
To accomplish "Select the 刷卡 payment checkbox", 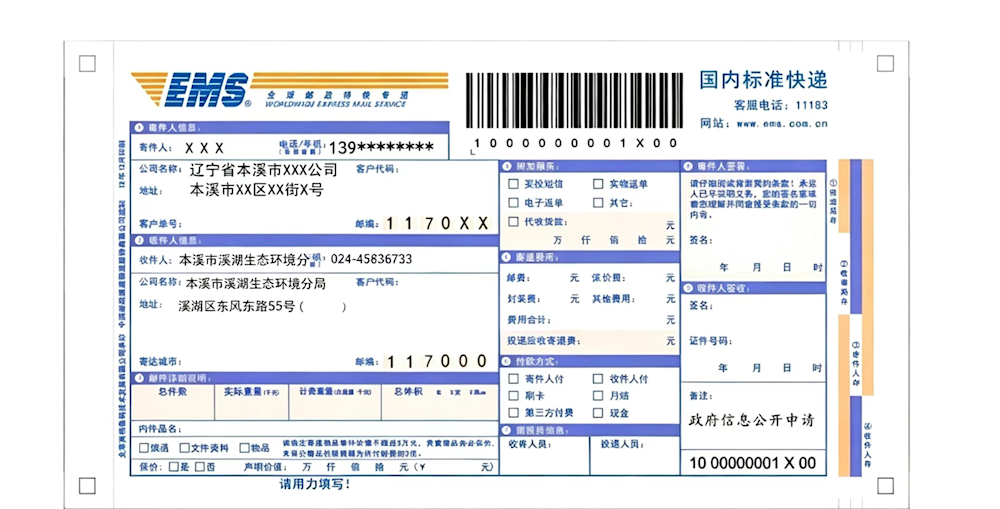I will click(x=513, y=395).
